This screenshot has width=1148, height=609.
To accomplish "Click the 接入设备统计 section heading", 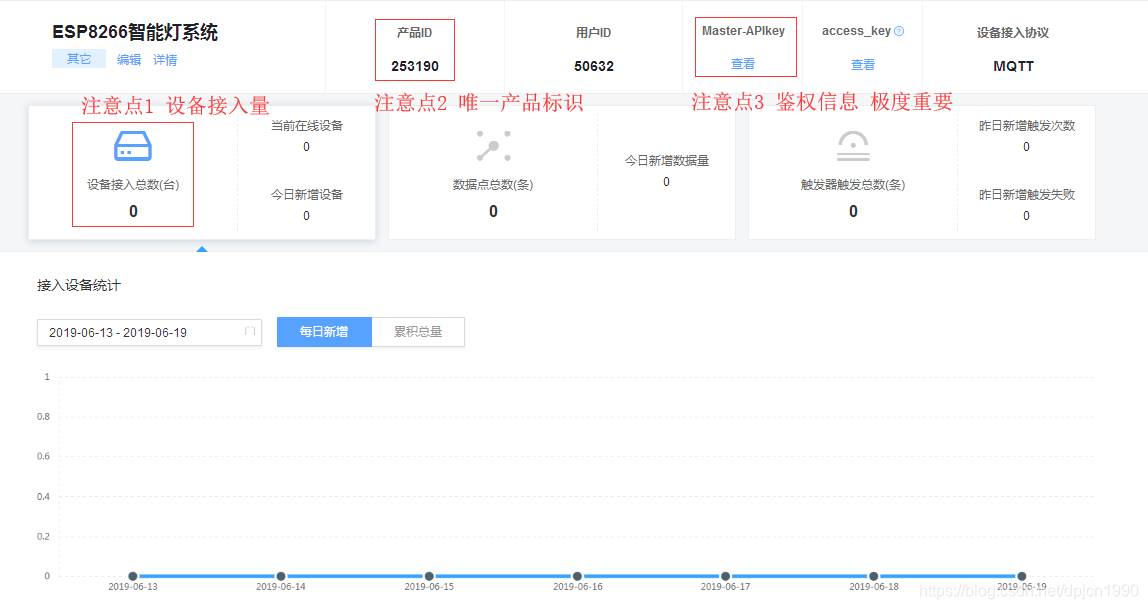I will [x=78, y=285].
